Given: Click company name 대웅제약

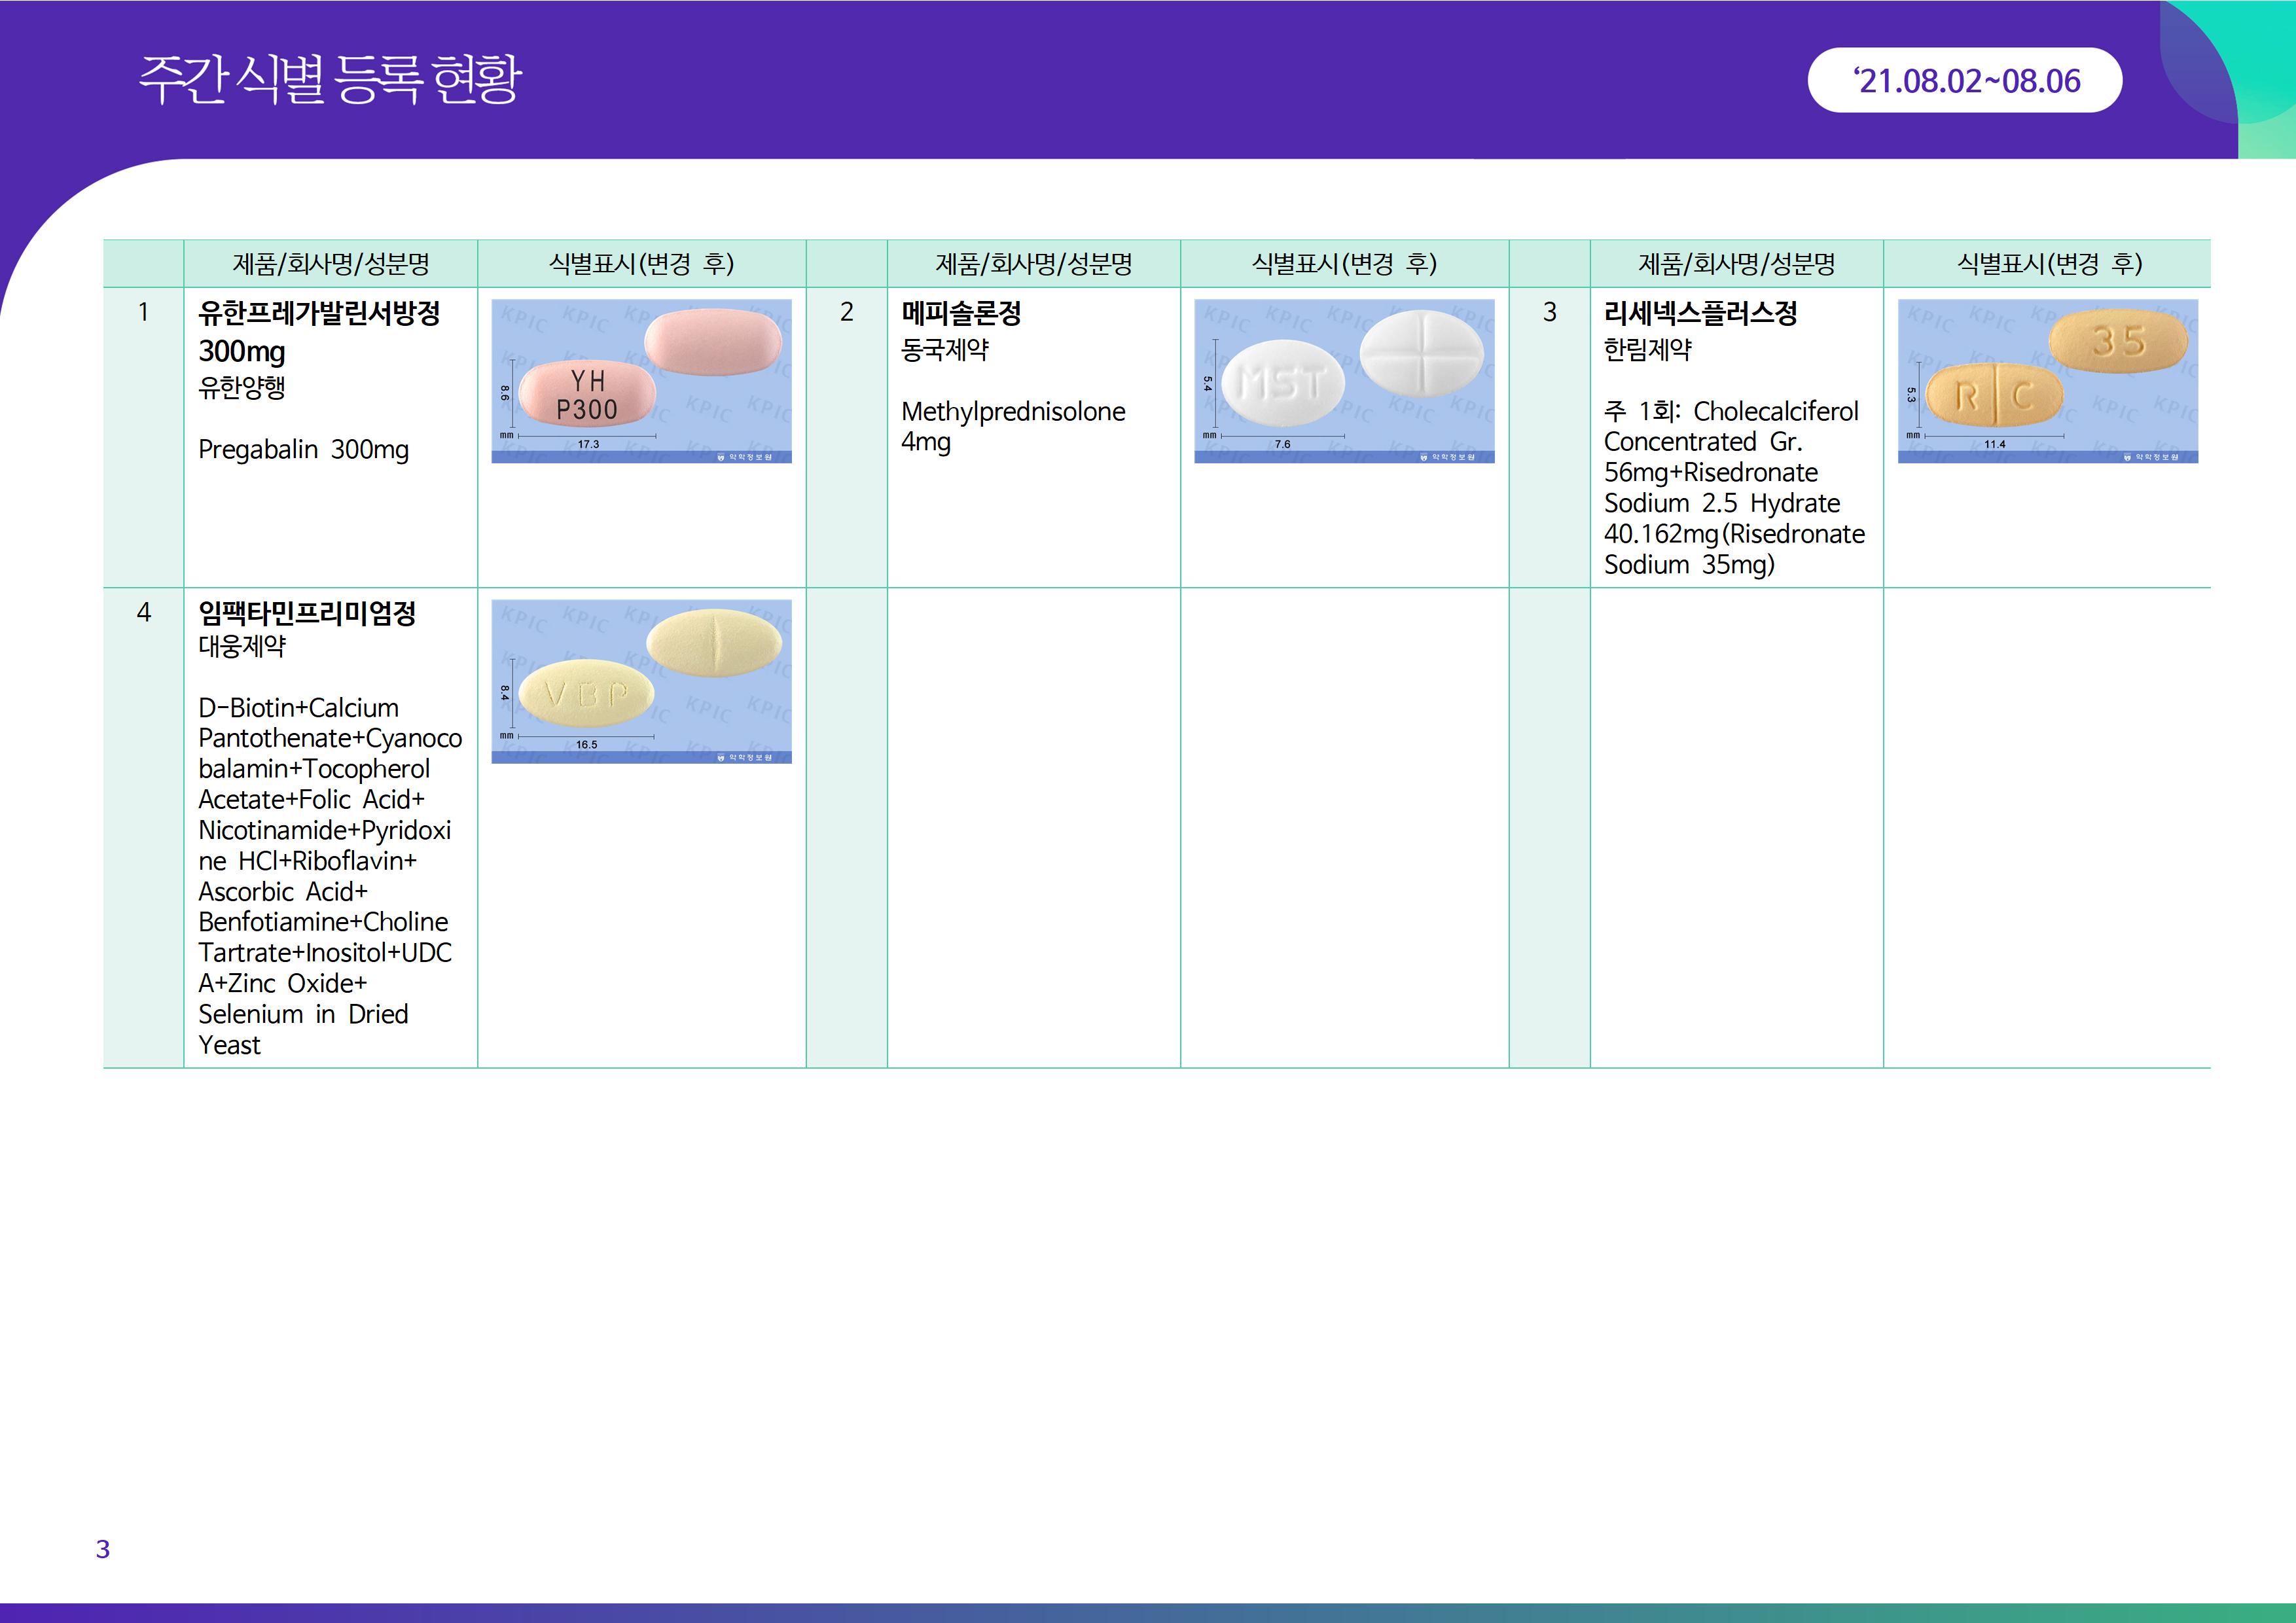Looking at the screenshot, I should click(242, 647).
